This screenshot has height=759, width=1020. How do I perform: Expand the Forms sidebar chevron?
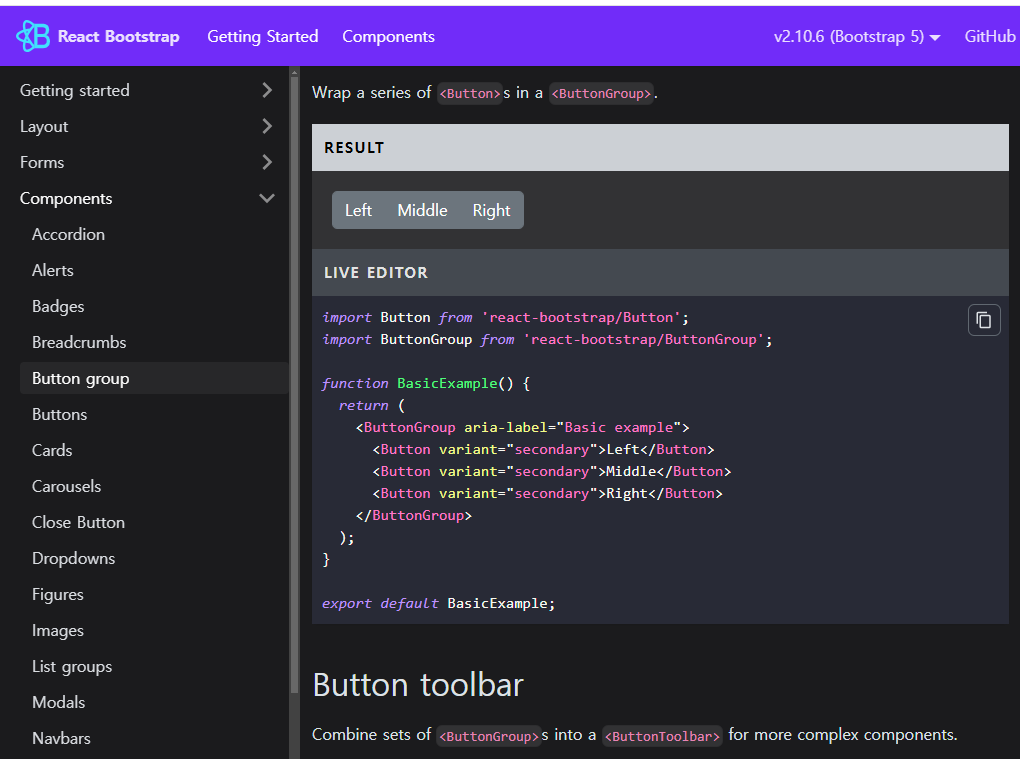[267, 162]
